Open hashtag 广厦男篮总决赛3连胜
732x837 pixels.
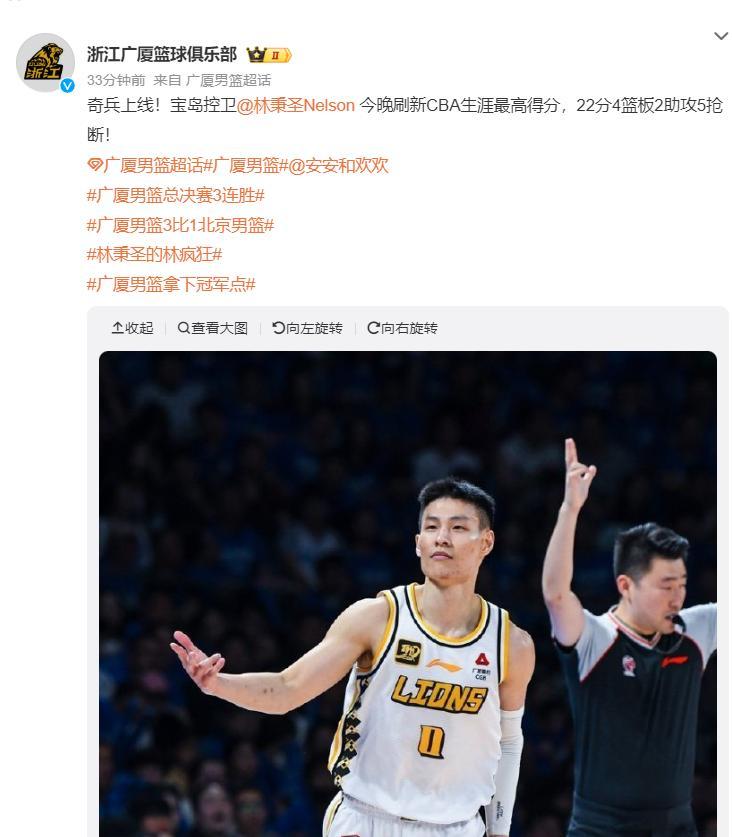point(176,195)
